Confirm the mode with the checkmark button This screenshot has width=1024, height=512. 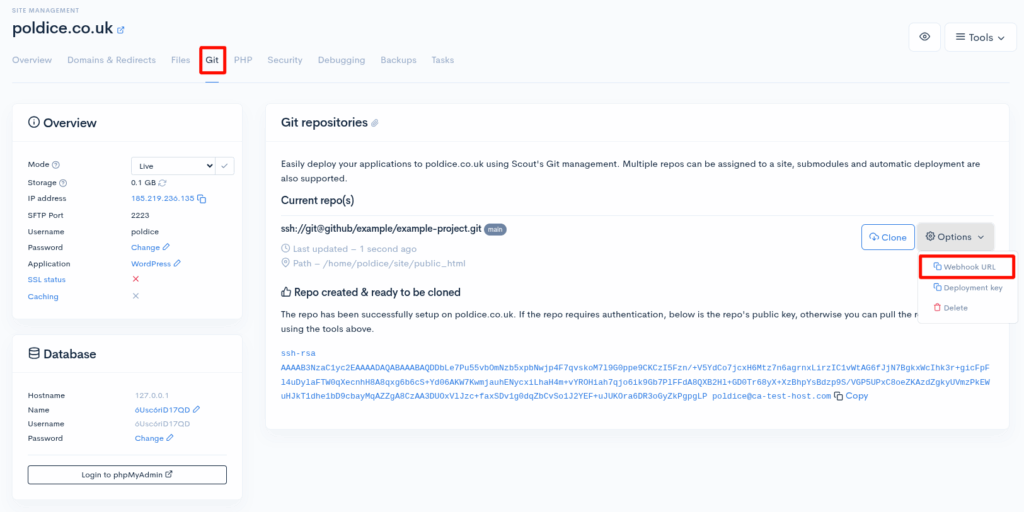click(x=226, y=165)
